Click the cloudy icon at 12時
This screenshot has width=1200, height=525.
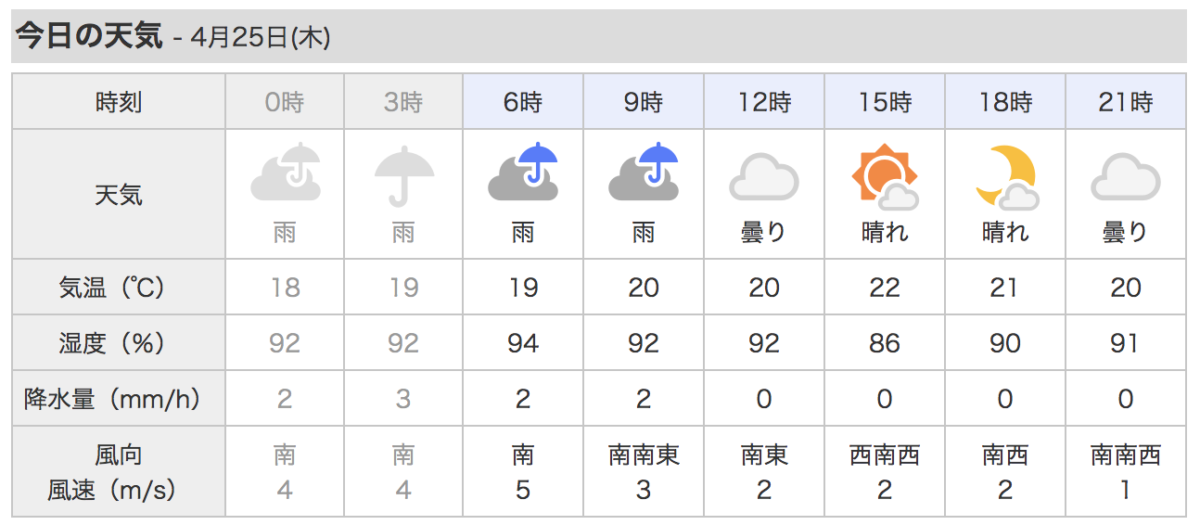pyautogui.click(x=764, y=178)
